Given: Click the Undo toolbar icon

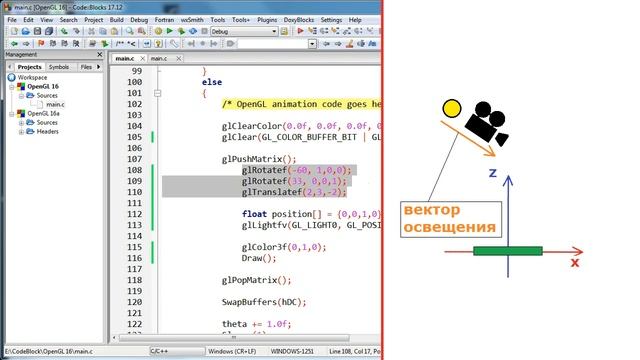Looking at the screenshot, I should [x=64, y=31].
